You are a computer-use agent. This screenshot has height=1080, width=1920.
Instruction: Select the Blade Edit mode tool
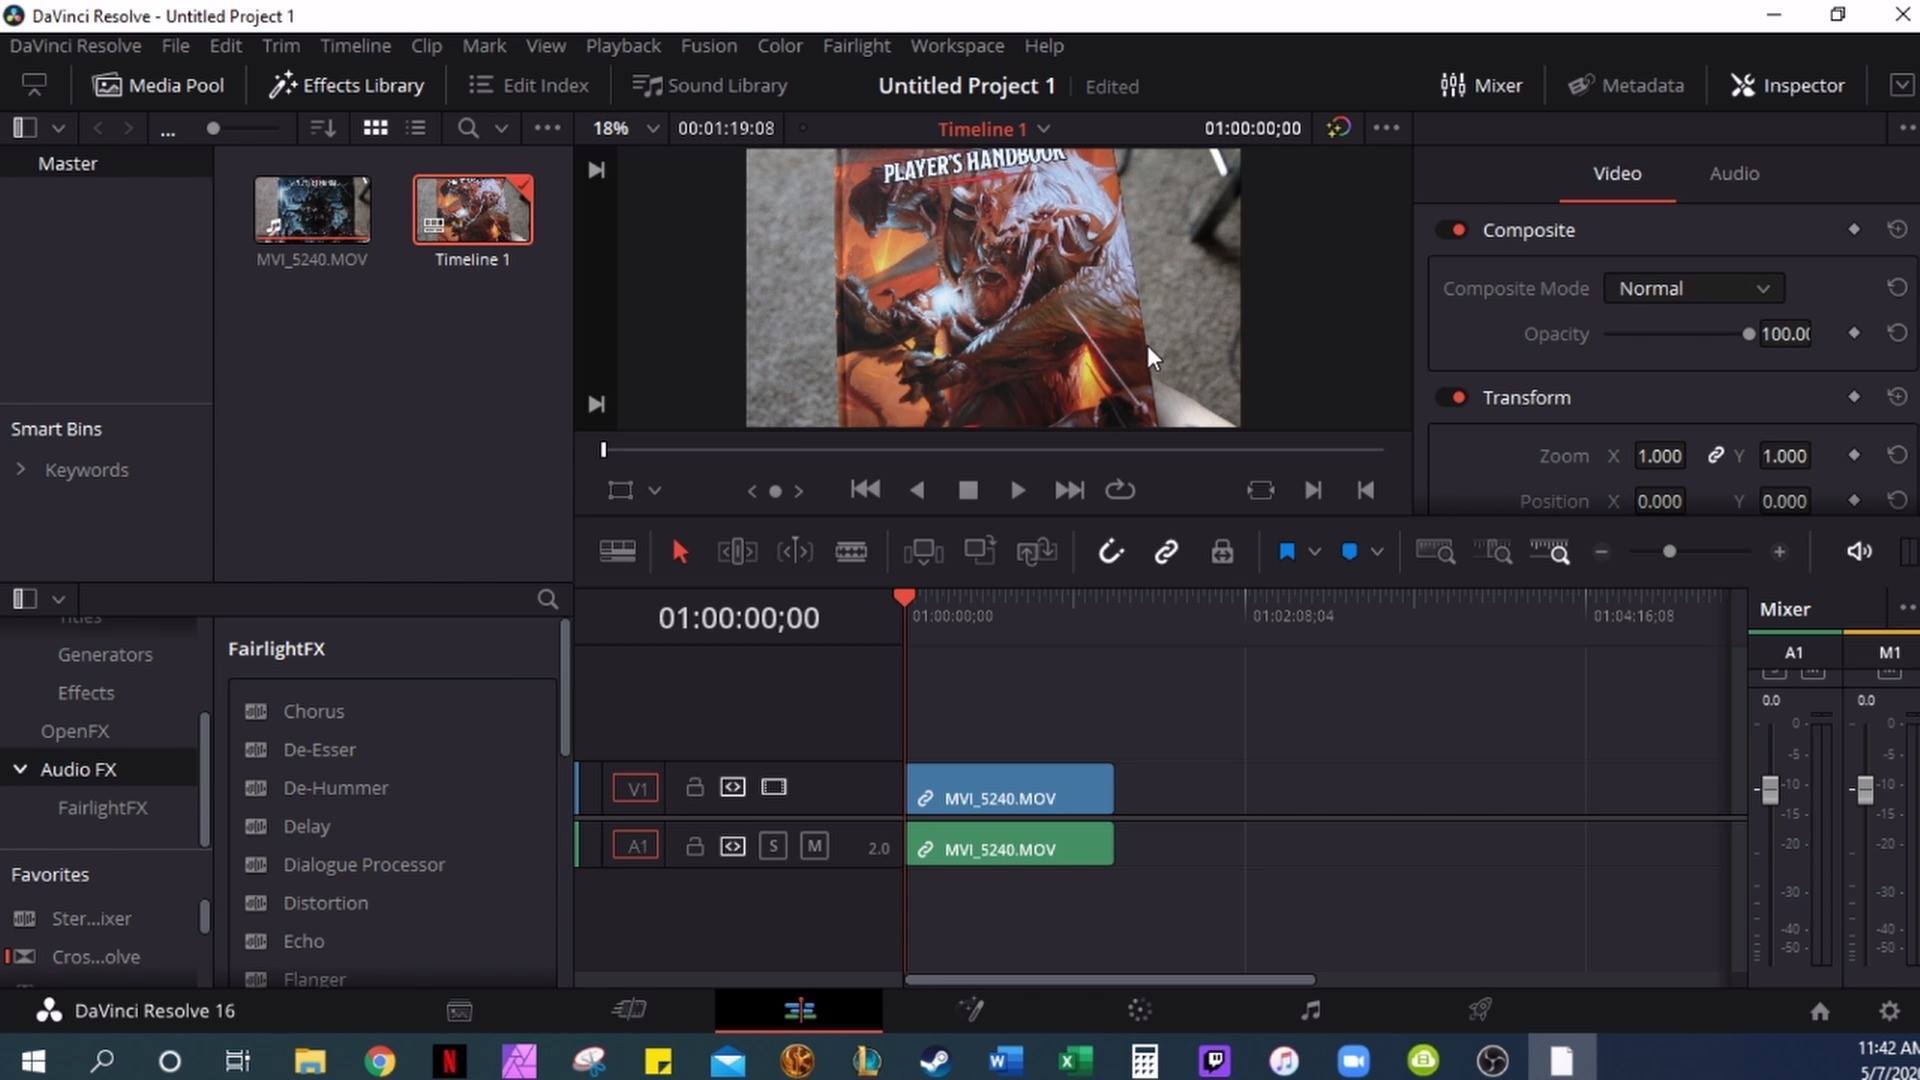coord(851,552)
